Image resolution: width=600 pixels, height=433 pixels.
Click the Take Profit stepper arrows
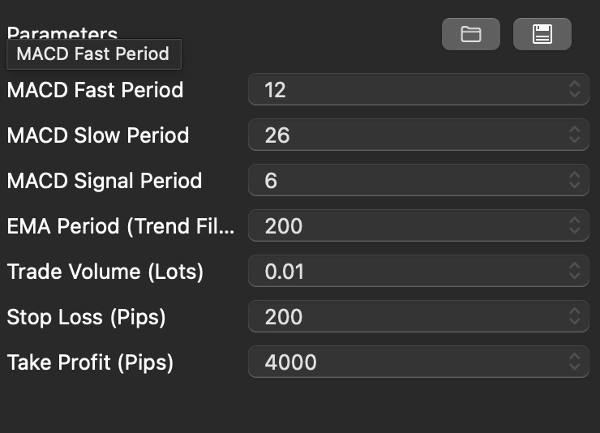point(575,362)
